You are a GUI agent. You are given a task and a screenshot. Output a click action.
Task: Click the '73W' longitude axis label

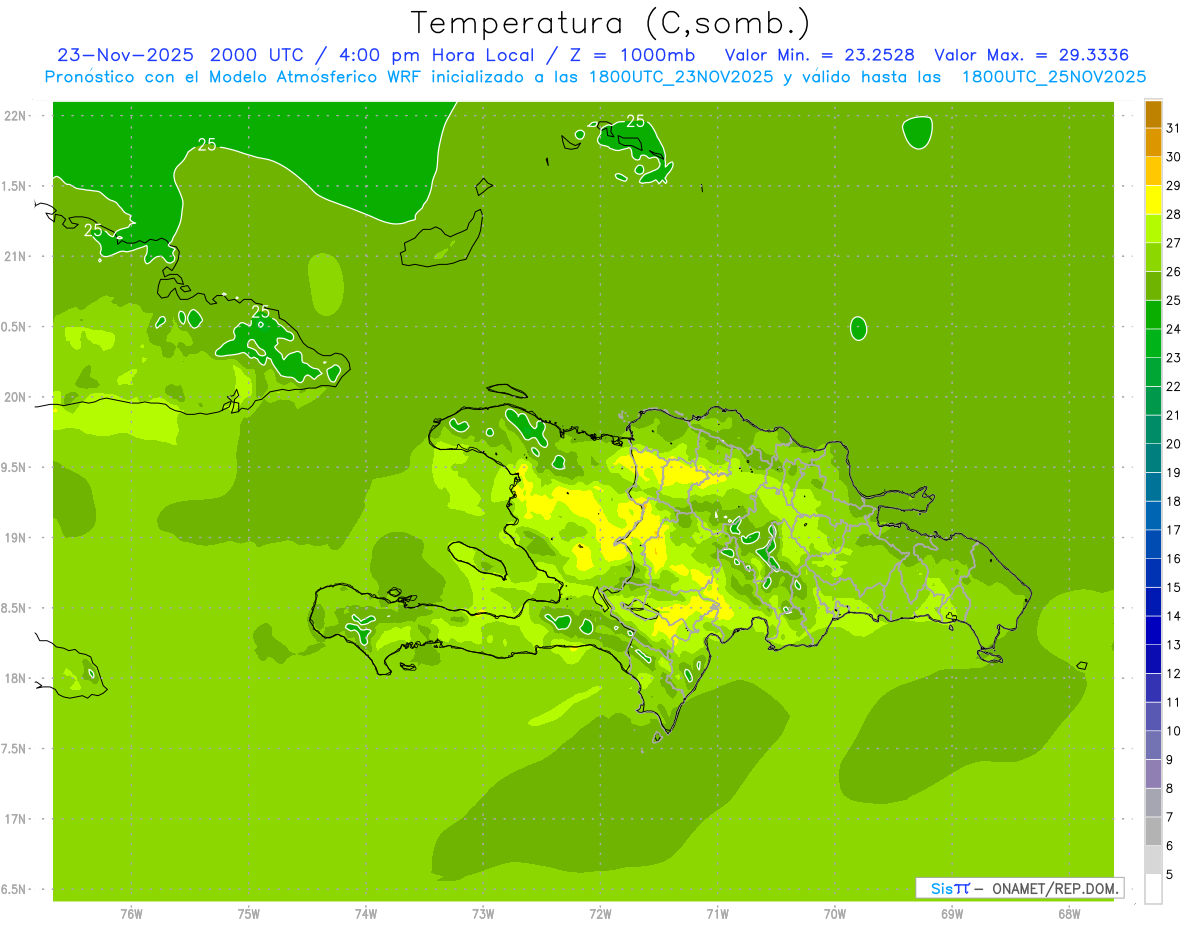pos(483,914)
